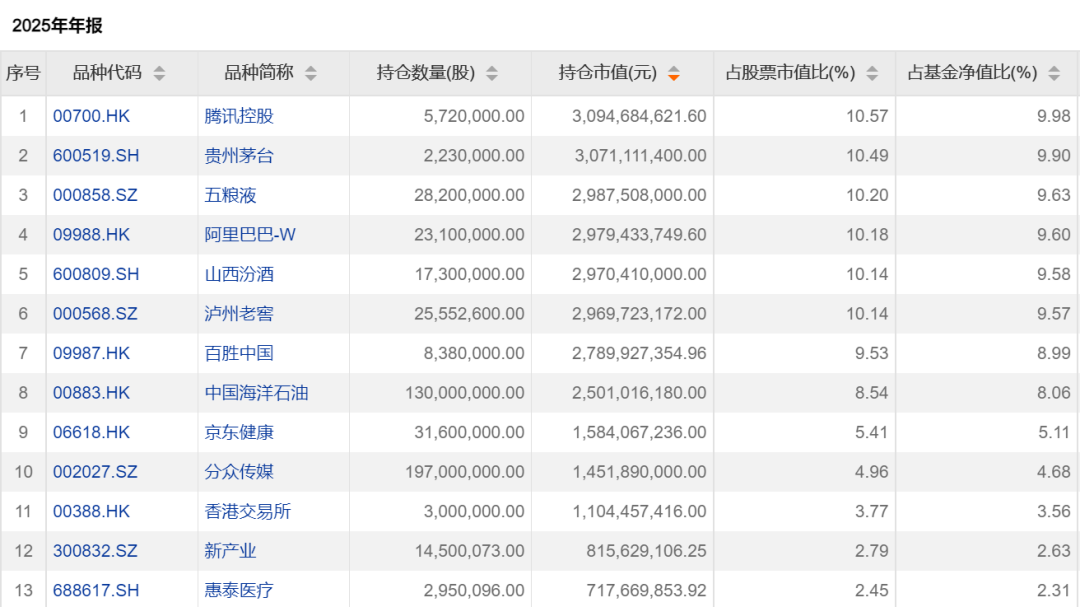1080x607 pixels.
Task: Select market value 3,094,684,621.60
Action: coord(639,116)
